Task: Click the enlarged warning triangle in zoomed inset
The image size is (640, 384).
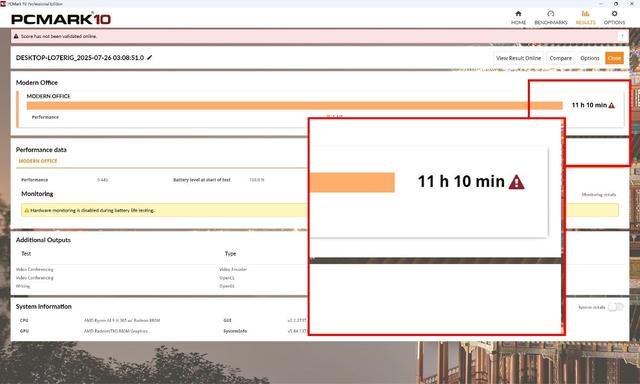Action: click(516, 182)
